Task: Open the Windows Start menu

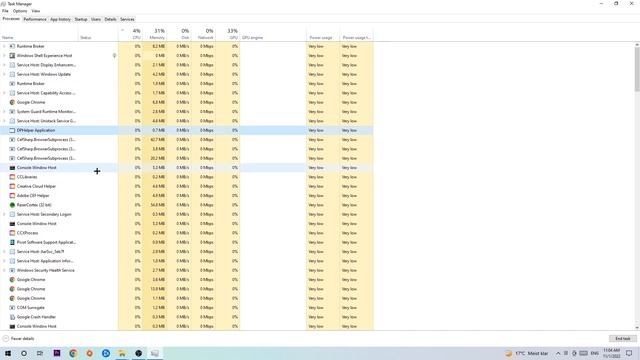Action: [8, 353]
